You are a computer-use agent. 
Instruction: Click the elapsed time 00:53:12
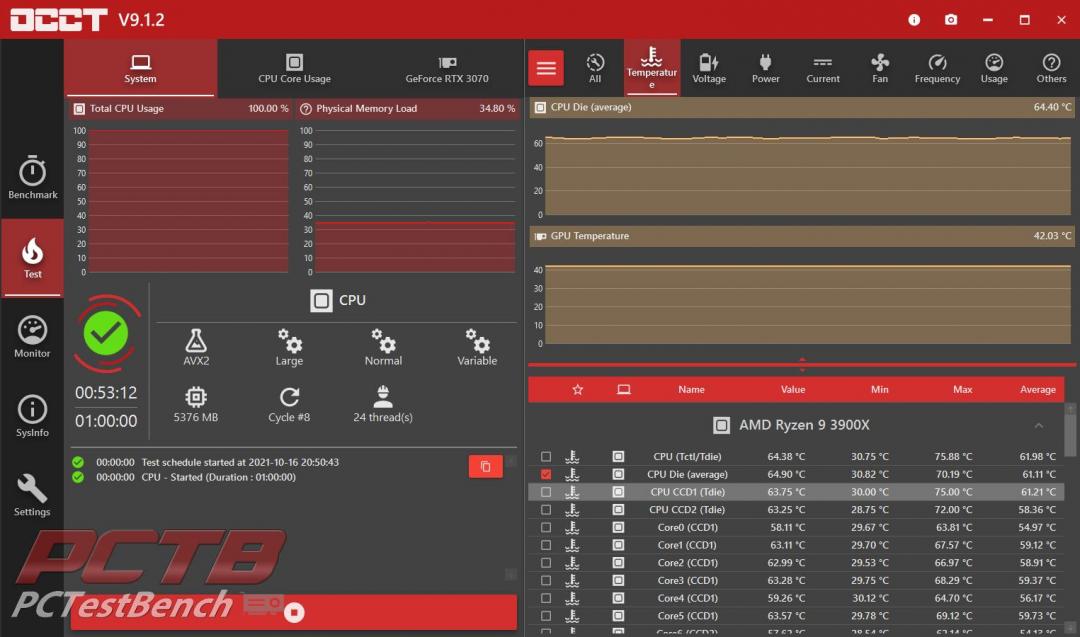106,393
